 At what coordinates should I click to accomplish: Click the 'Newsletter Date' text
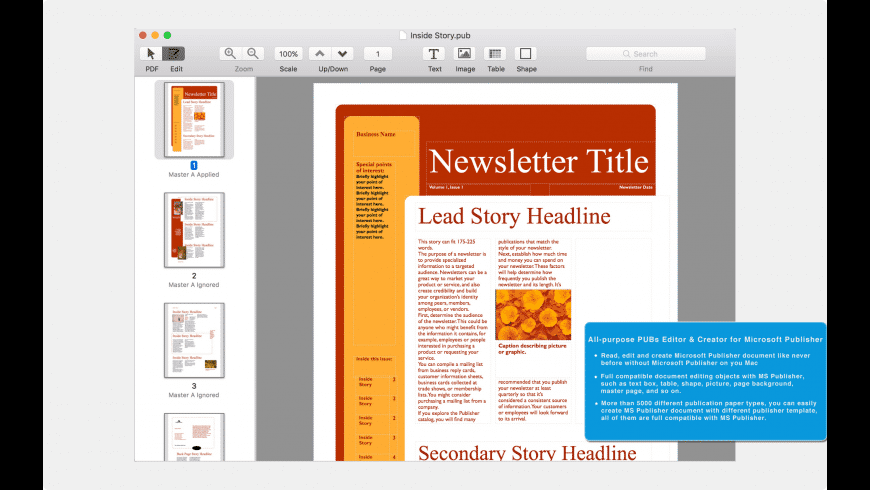click(636, 188)
